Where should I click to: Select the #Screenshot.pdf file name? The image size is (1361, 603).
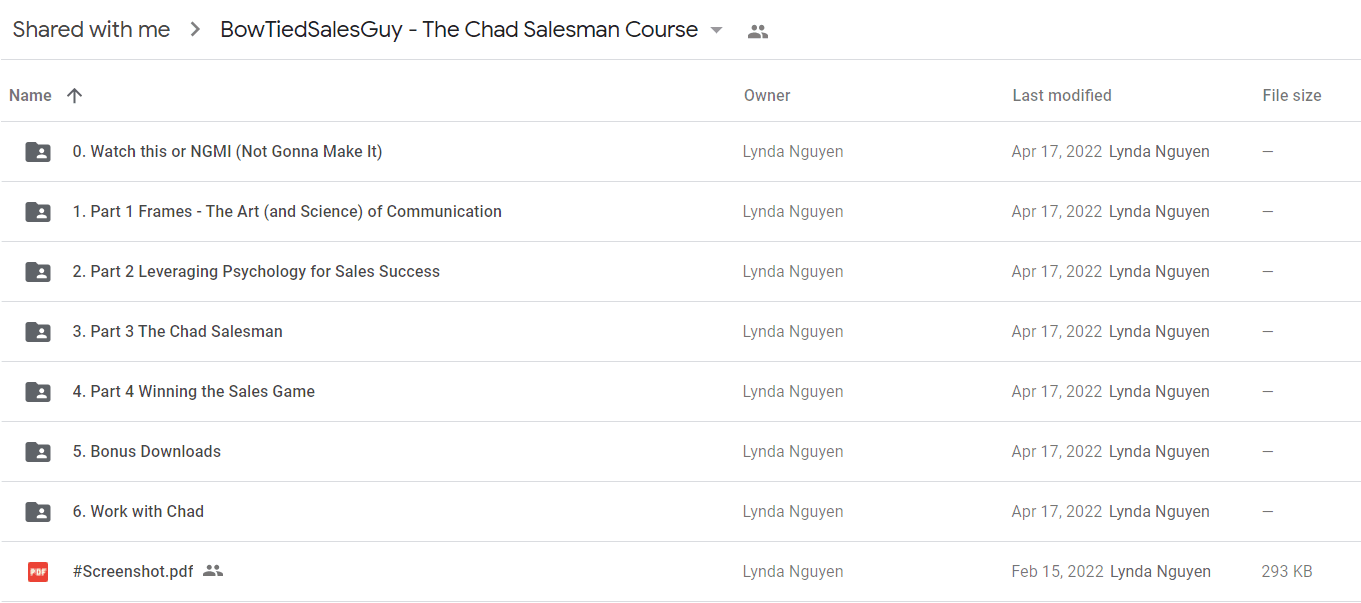point(133,572)
